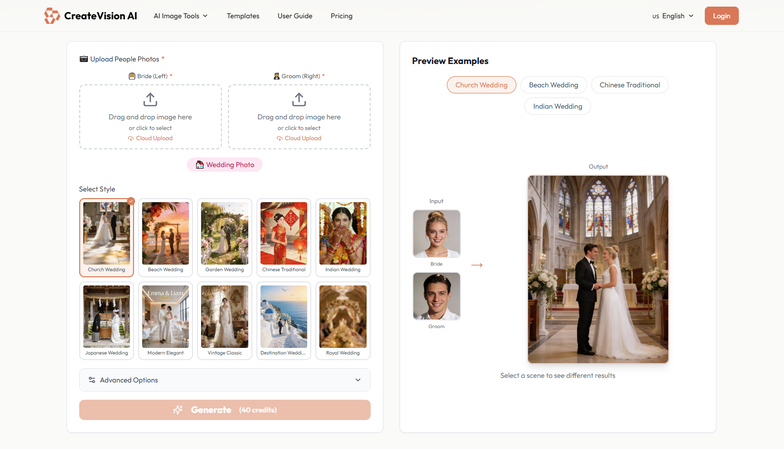
Task: Switch to Indian Wedding preview tab
Action: point(558,106)
